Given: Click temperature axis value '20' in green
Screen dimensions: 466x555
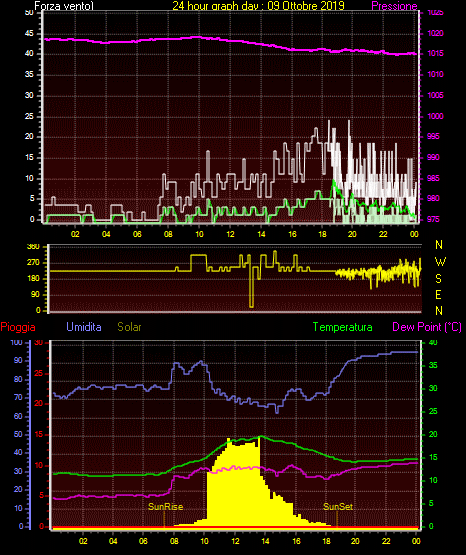Looking at the screenshot, I should point(433,434).
